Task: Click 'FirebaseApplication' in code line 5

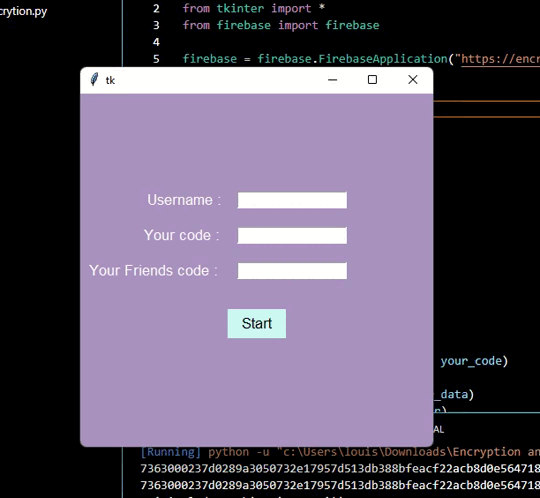Action: [383, 59]
